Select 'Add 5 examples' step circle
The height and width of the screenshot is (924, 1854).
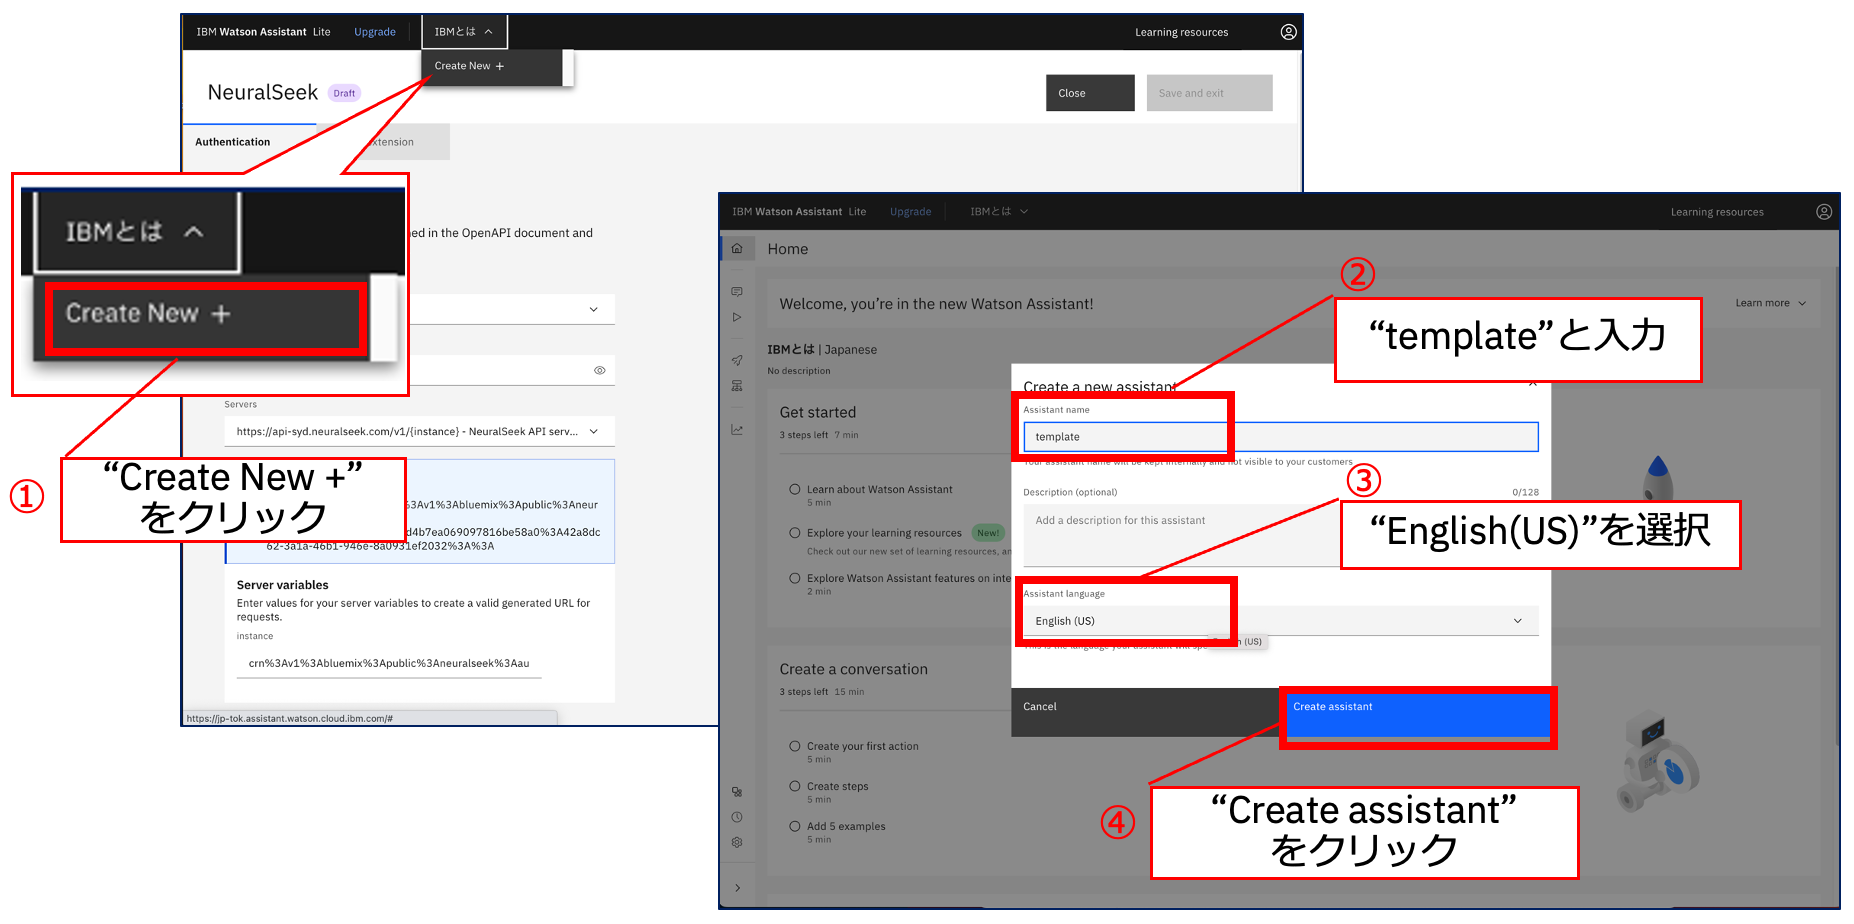point(795,826)
